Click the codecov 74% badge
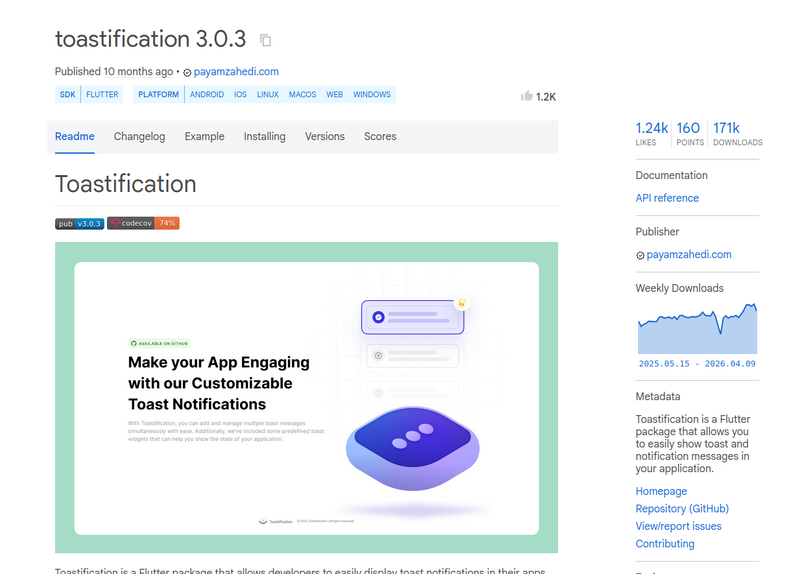 (x=143, y=223)
